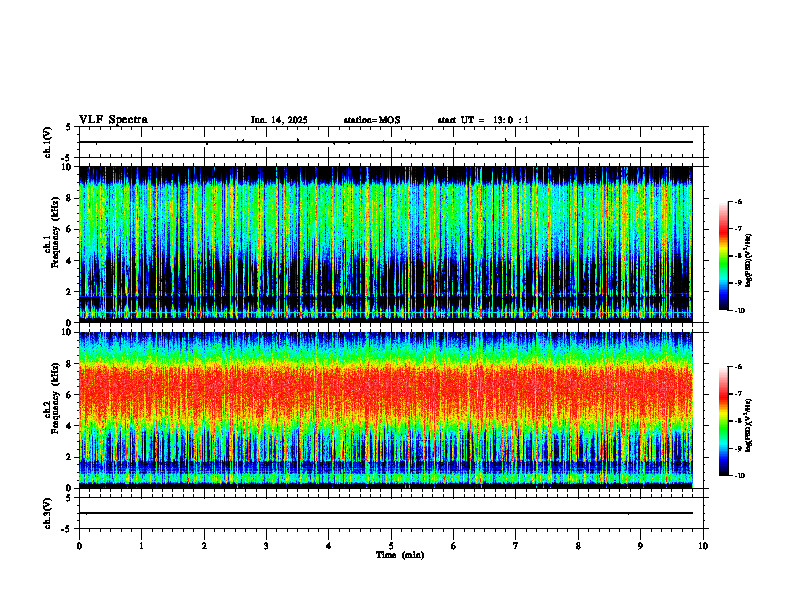Screen dimensions: 792x612
Task: Click the "-10" label on the ch.2 color bar
Action: coord(739,476)
